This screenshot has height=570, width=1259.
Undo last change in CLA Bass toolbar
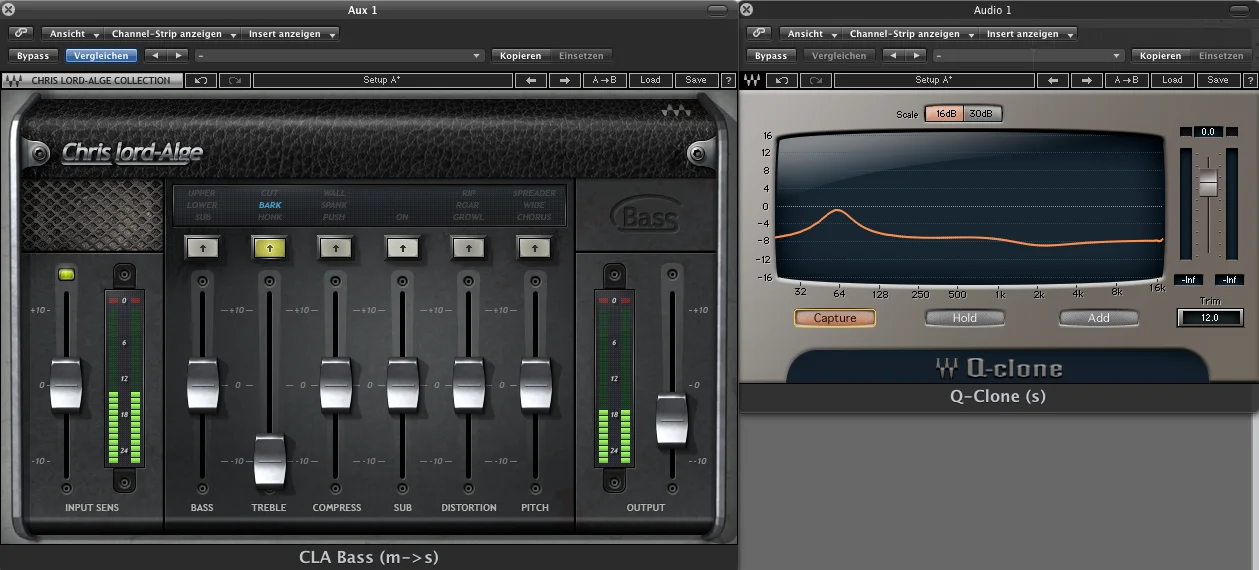coord(201,80)
